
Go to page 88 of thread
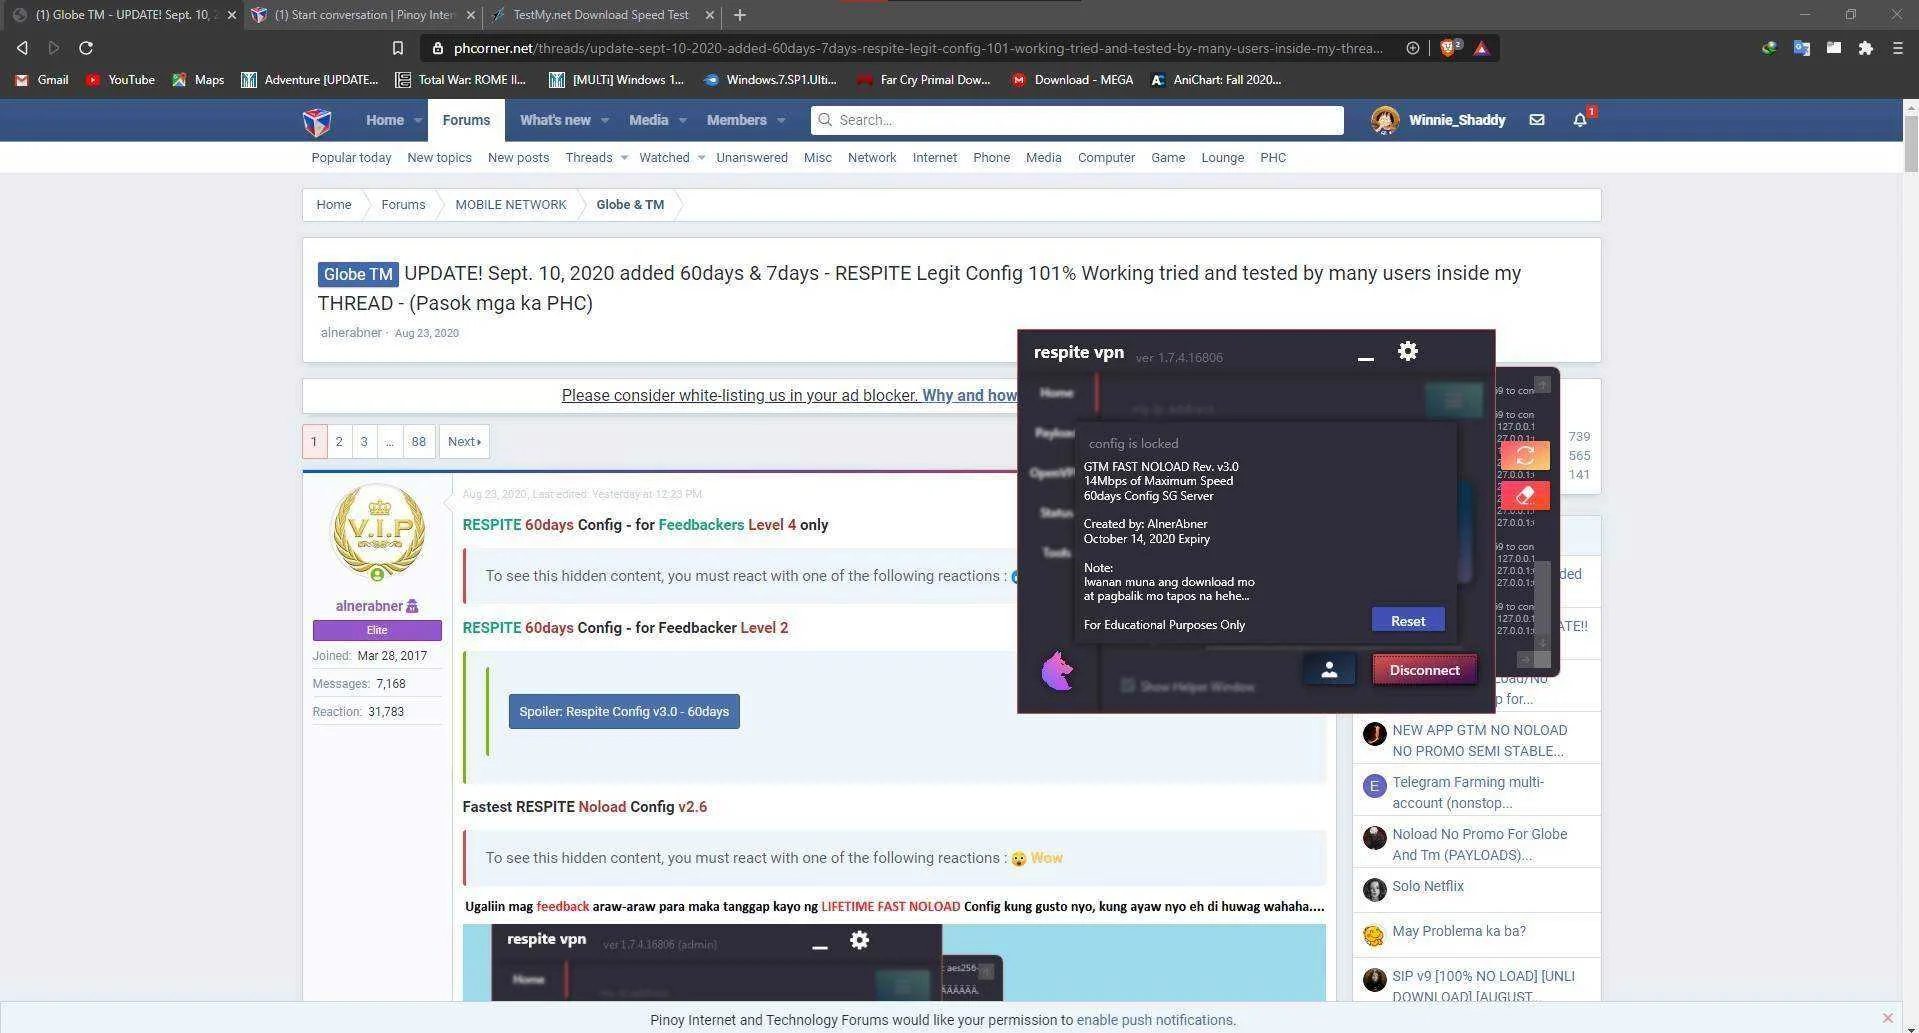[418, 442]
